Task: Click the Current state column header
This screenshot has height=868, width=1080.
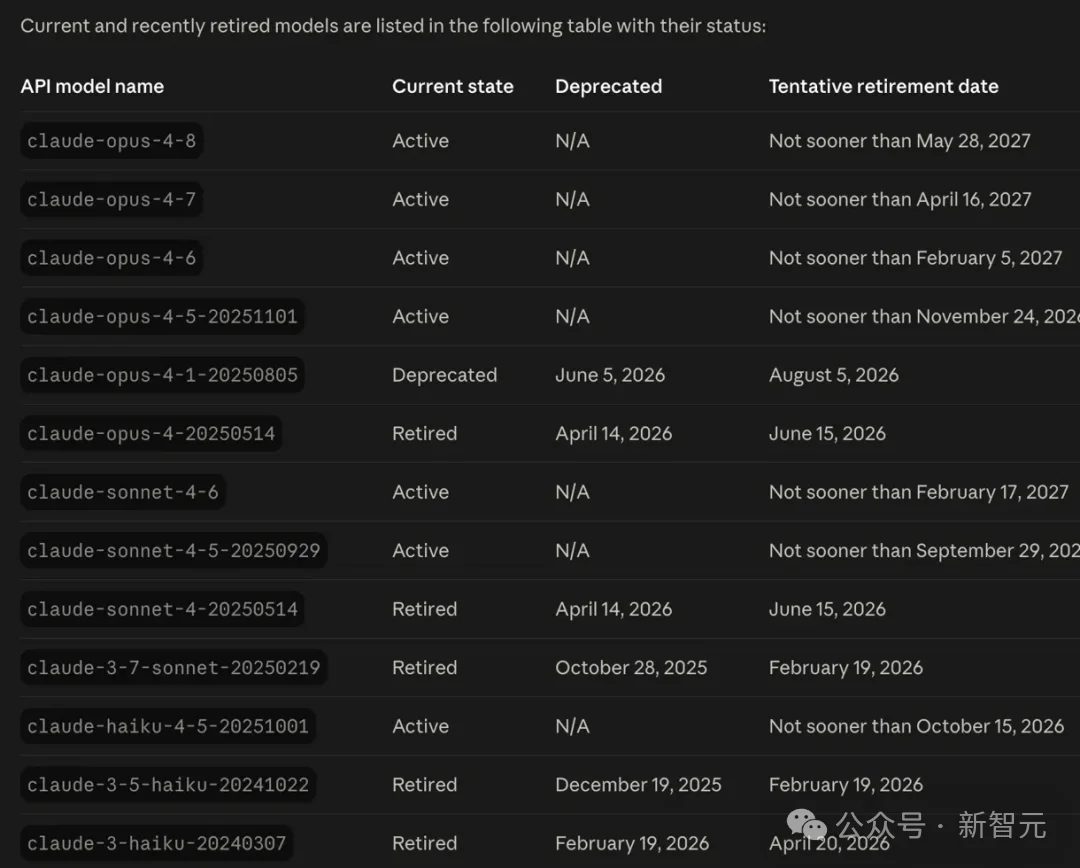Action: (453, 86)
